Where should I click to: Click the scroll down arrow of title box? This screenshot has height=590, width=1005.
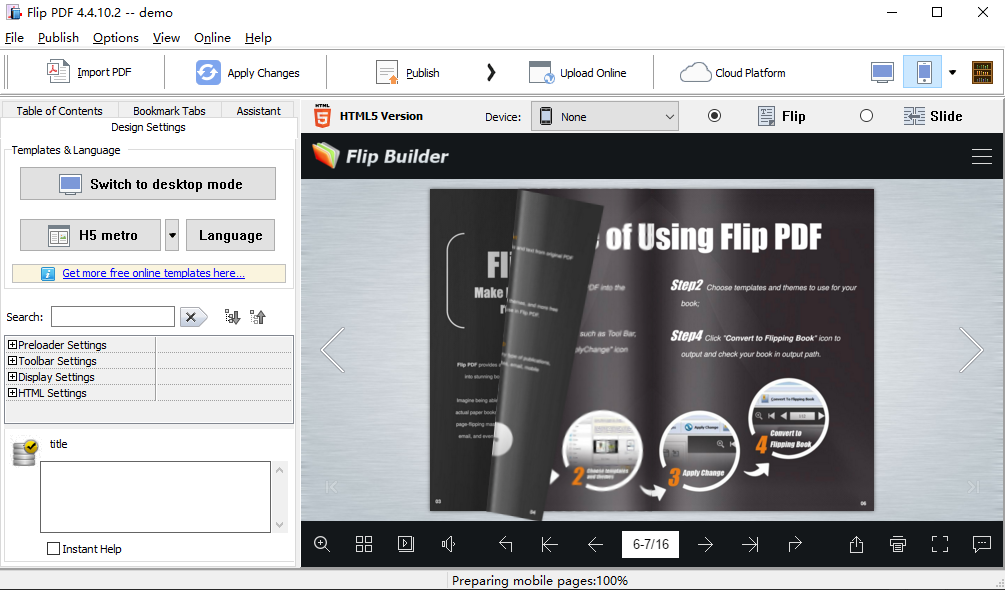(279, 525)
